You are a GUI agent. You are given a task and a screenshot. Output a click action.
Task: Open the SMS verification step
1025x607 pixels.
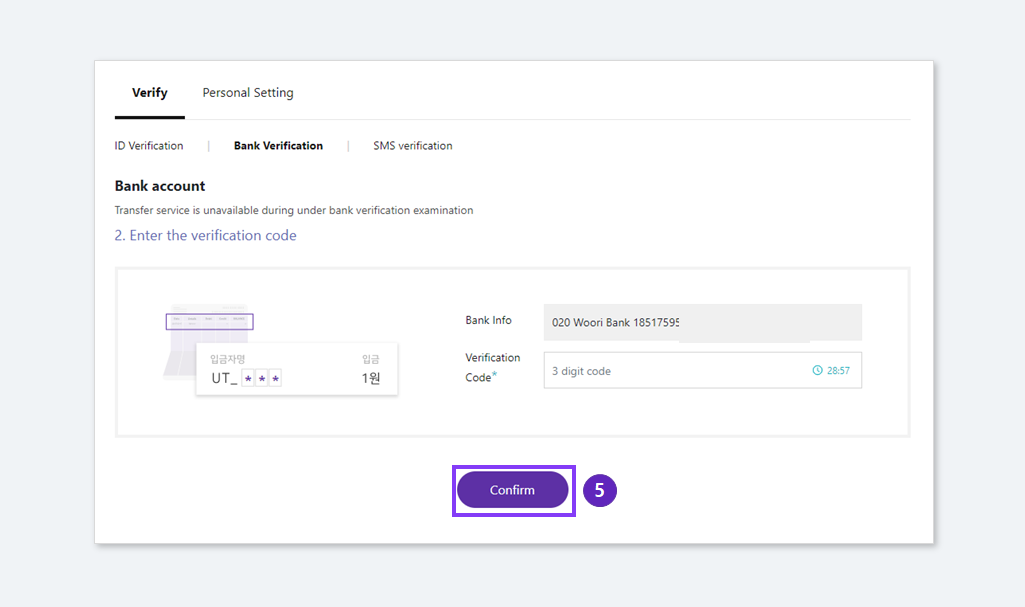coord(412,145)
